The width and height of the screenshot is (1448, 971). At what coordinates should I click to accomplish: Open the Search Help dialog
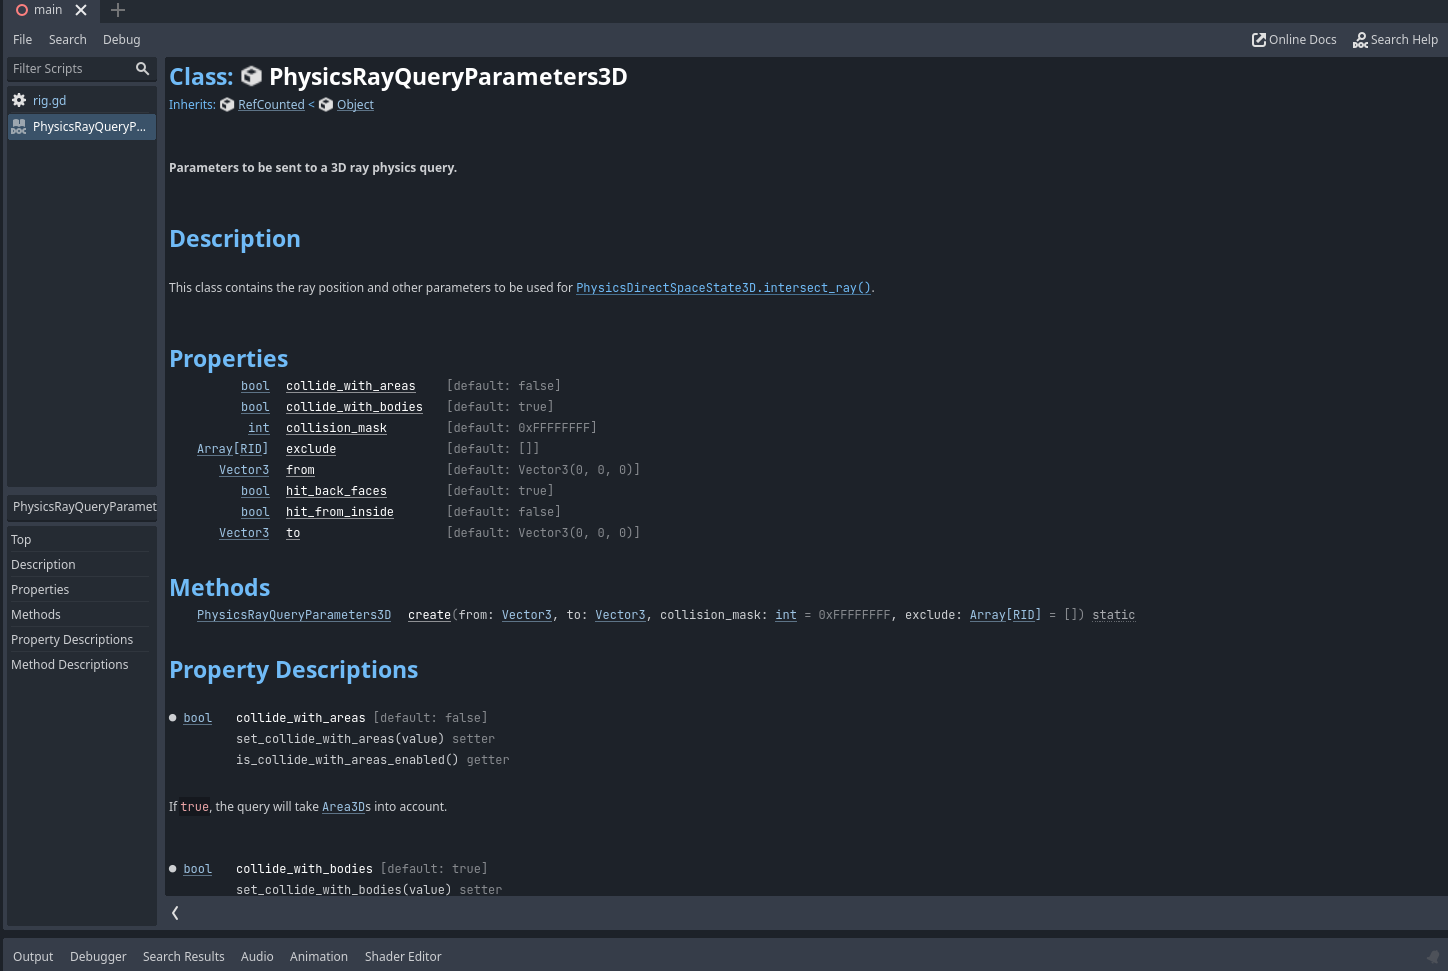pos(1395,40)
